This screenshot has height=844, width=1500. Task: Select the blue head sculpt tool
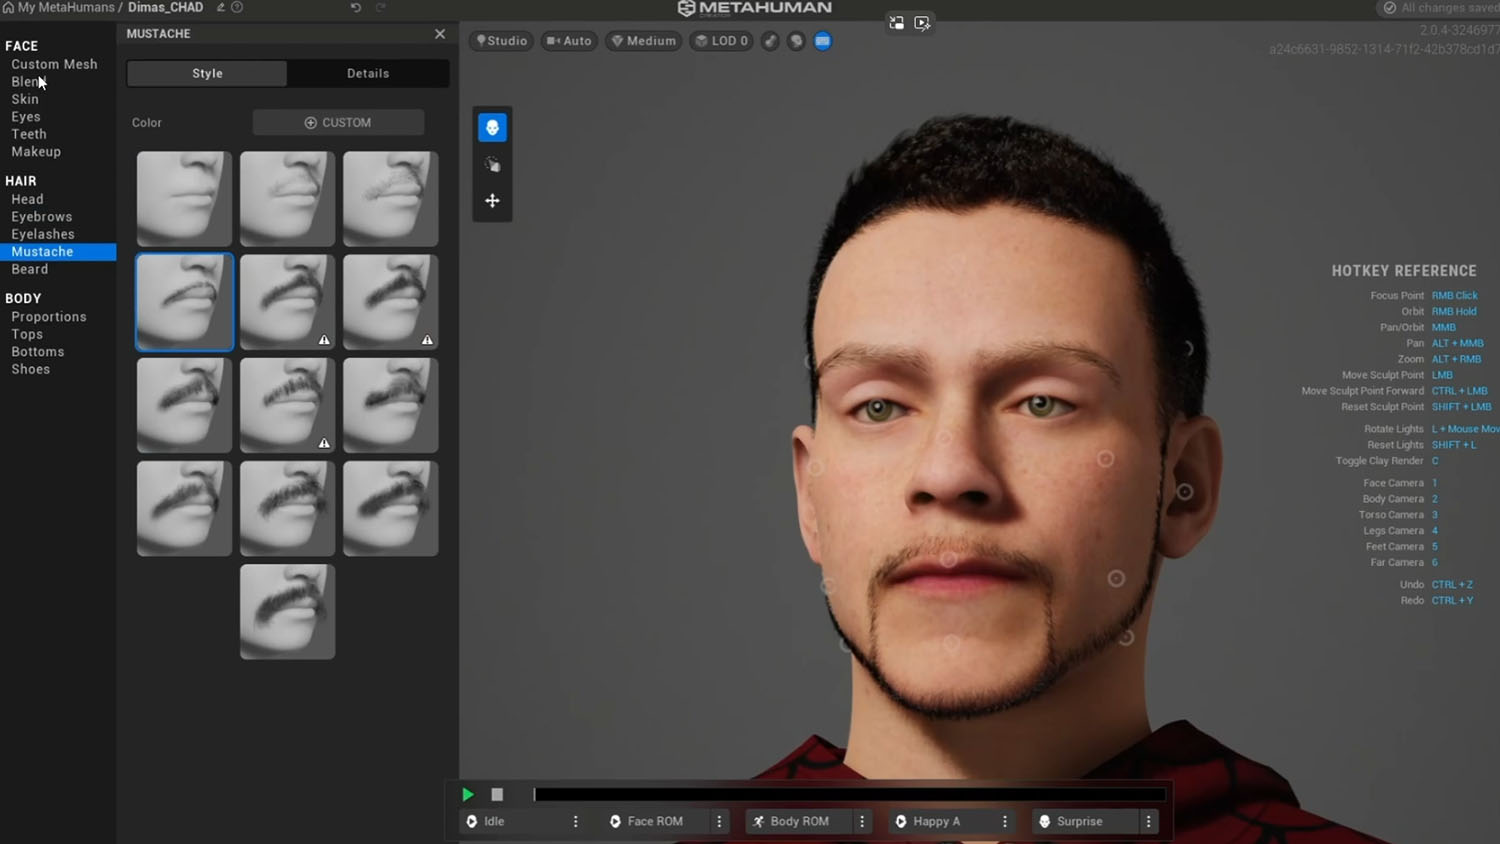coord(492,128)
